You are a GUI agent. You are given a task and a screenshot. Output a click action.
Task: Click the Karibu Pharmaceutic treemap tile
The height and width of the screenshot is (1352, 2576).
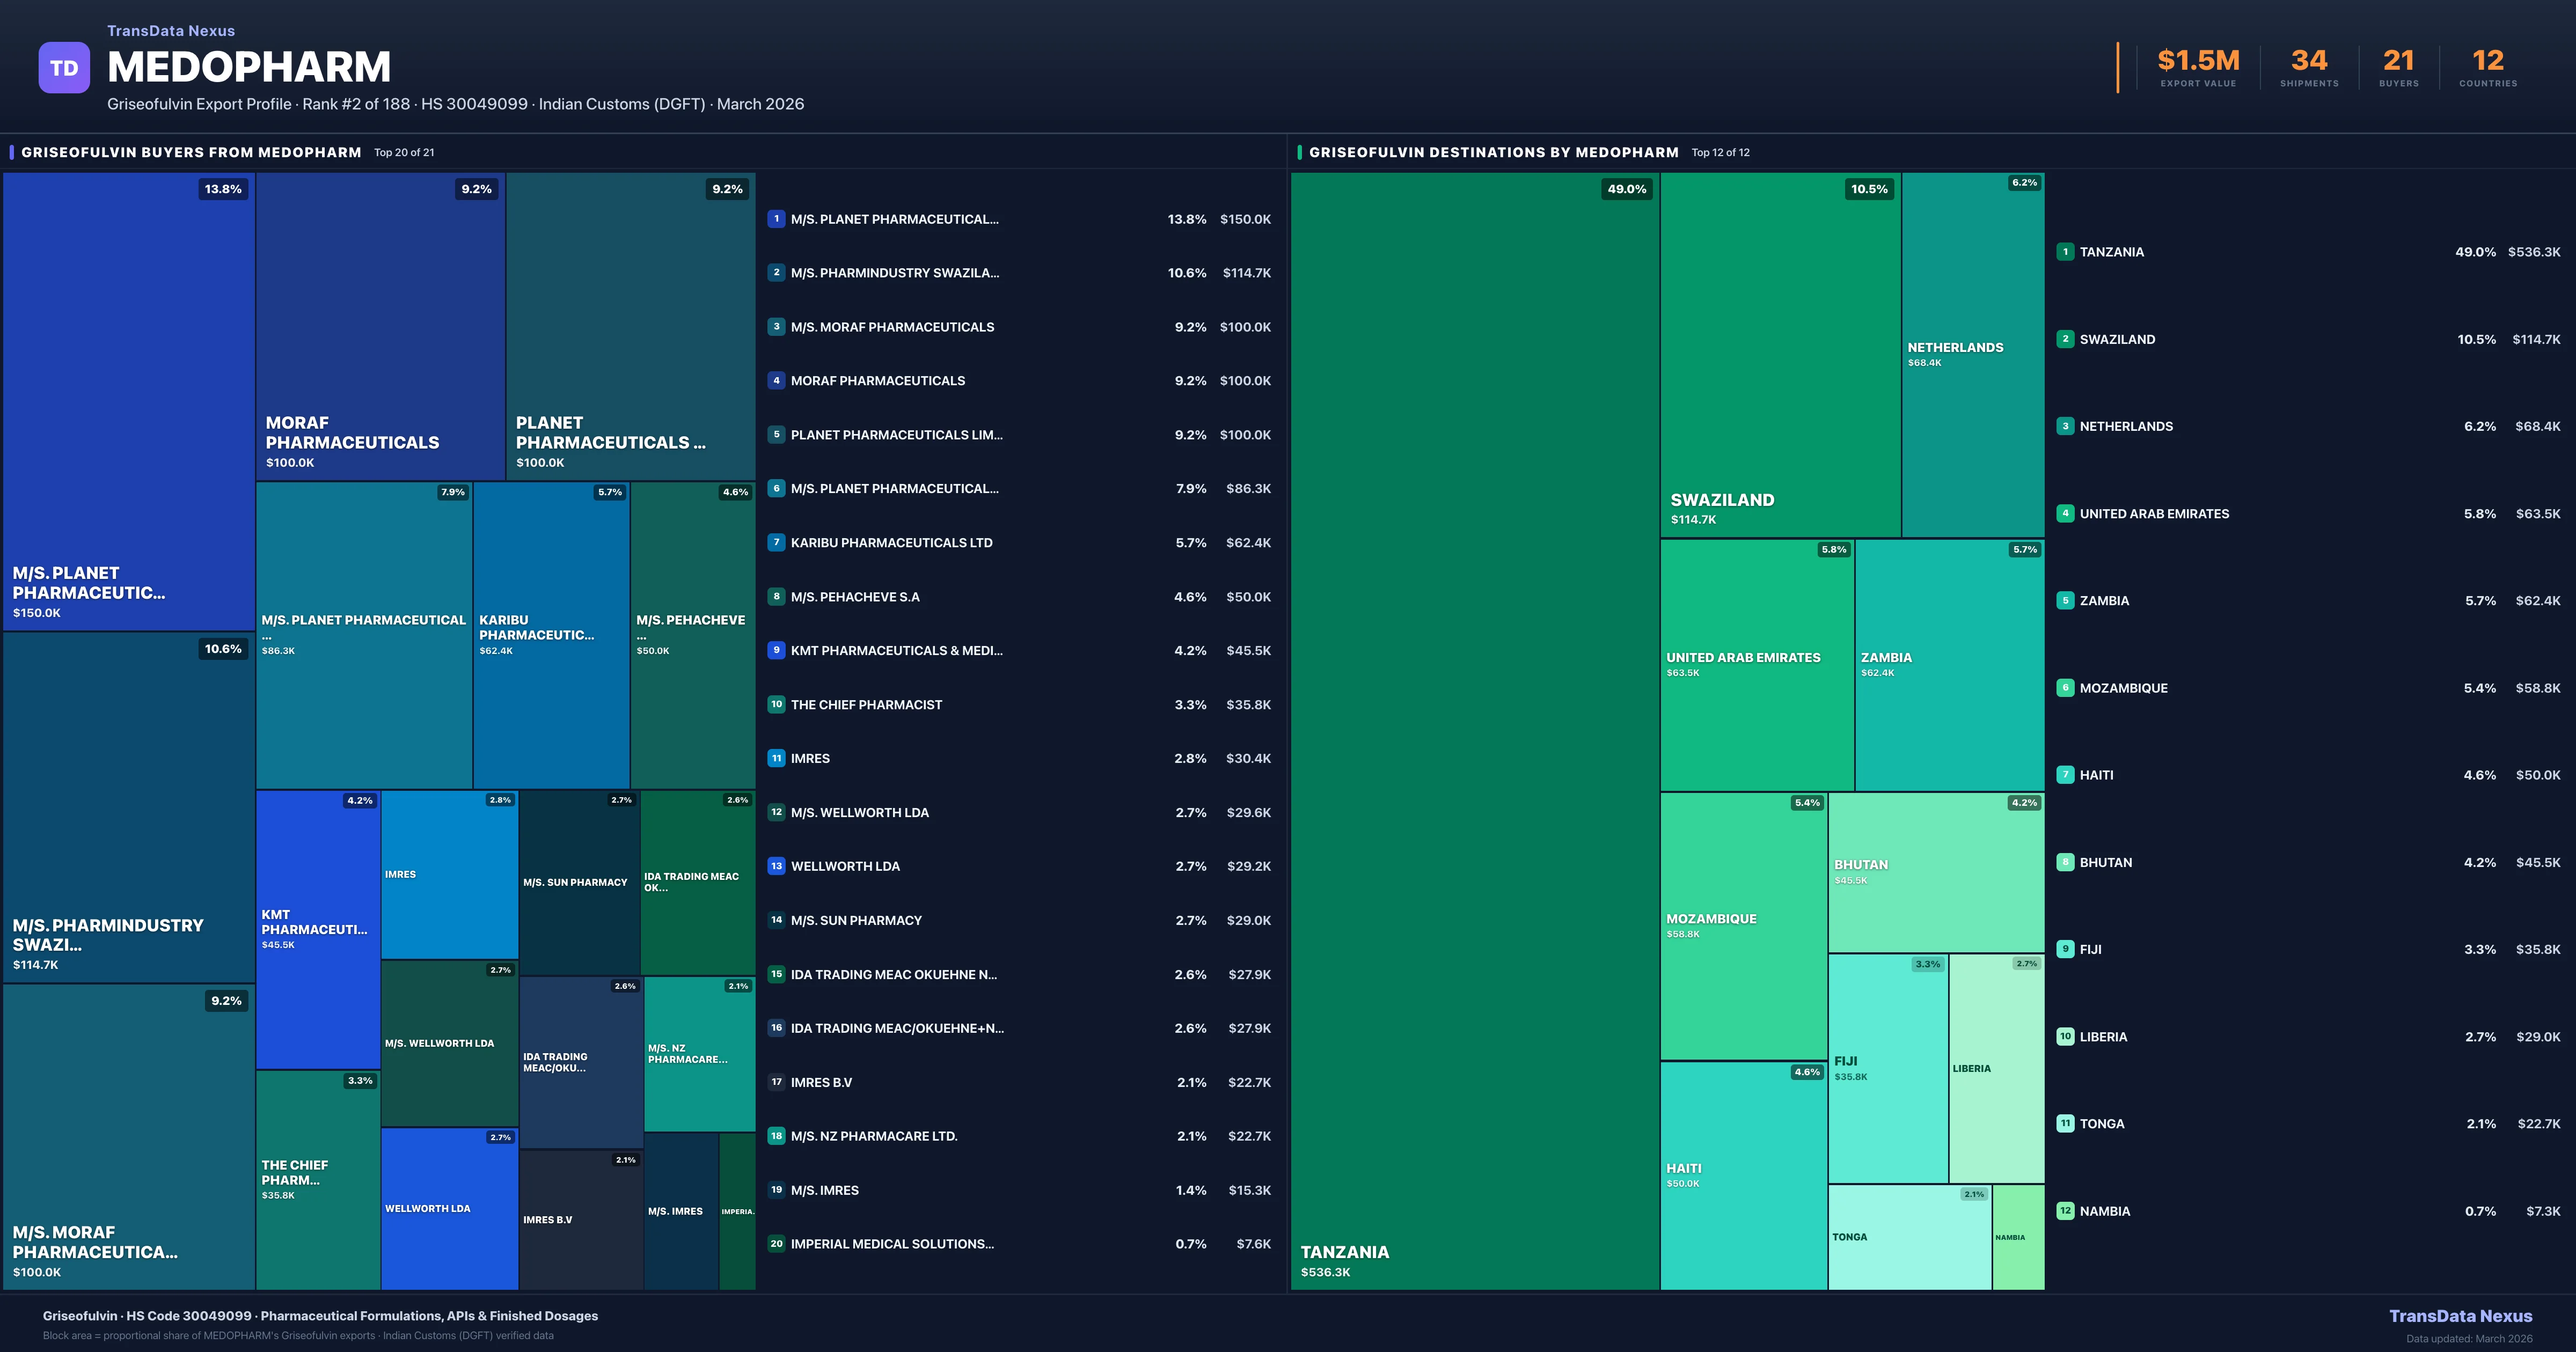point(551,636)
